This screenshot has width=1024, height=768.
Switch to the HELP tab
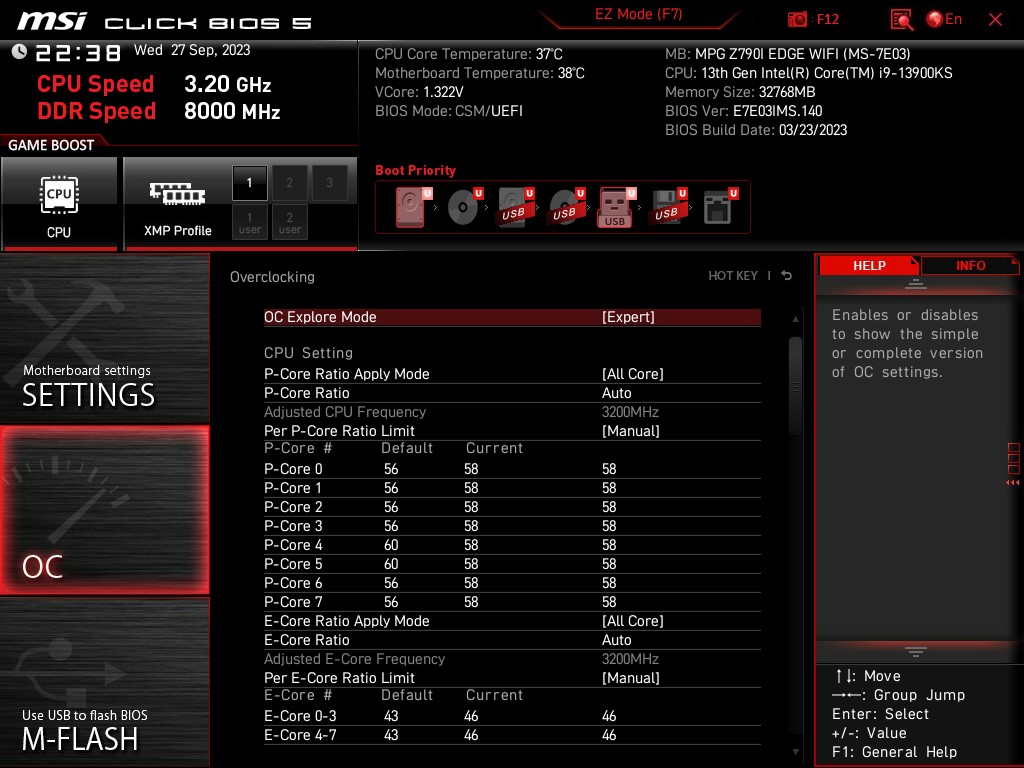tap(869, 266)
